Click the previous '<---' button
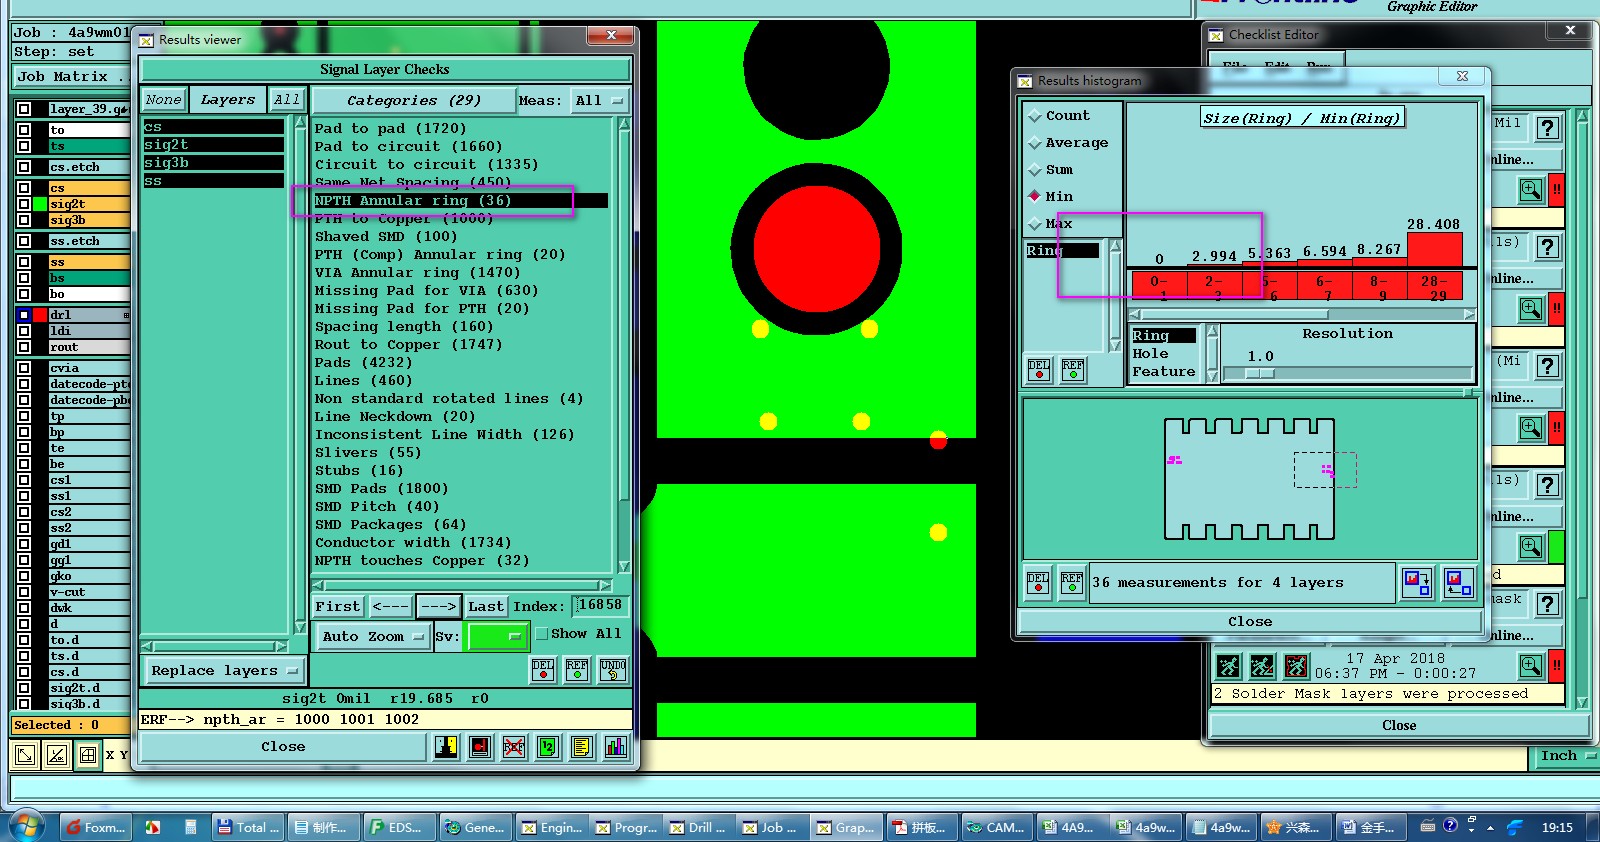The width and height of the screenshot is (1600, 842). coord(390,606)
